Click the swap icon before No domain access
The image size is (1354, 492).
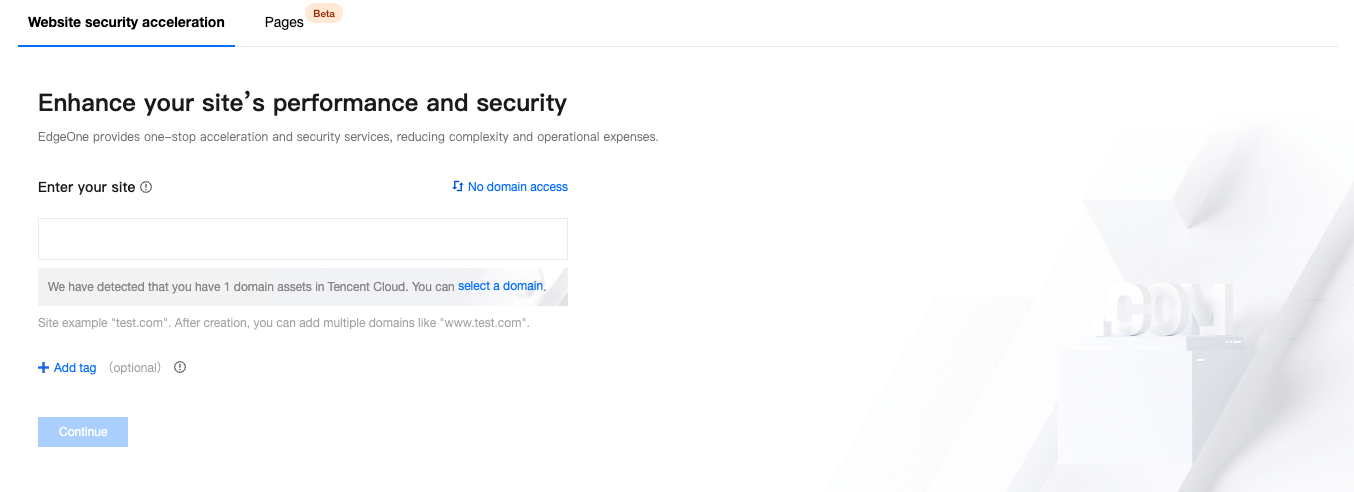pyautogui.click(x=458, y=186)
